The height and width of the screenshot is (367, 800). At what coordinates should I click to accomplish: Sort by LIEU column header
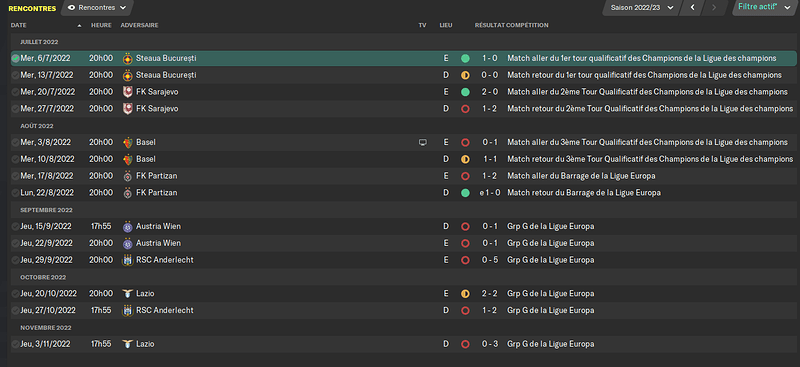(x=445, y=25)
